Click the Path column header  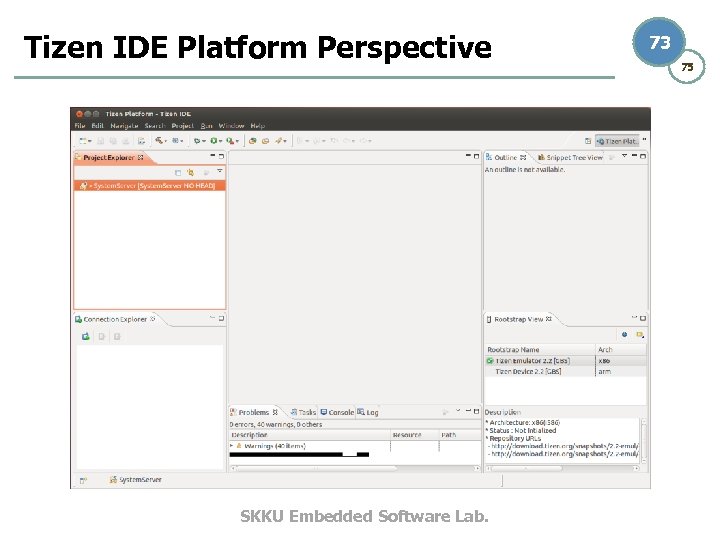click(460, 435)
